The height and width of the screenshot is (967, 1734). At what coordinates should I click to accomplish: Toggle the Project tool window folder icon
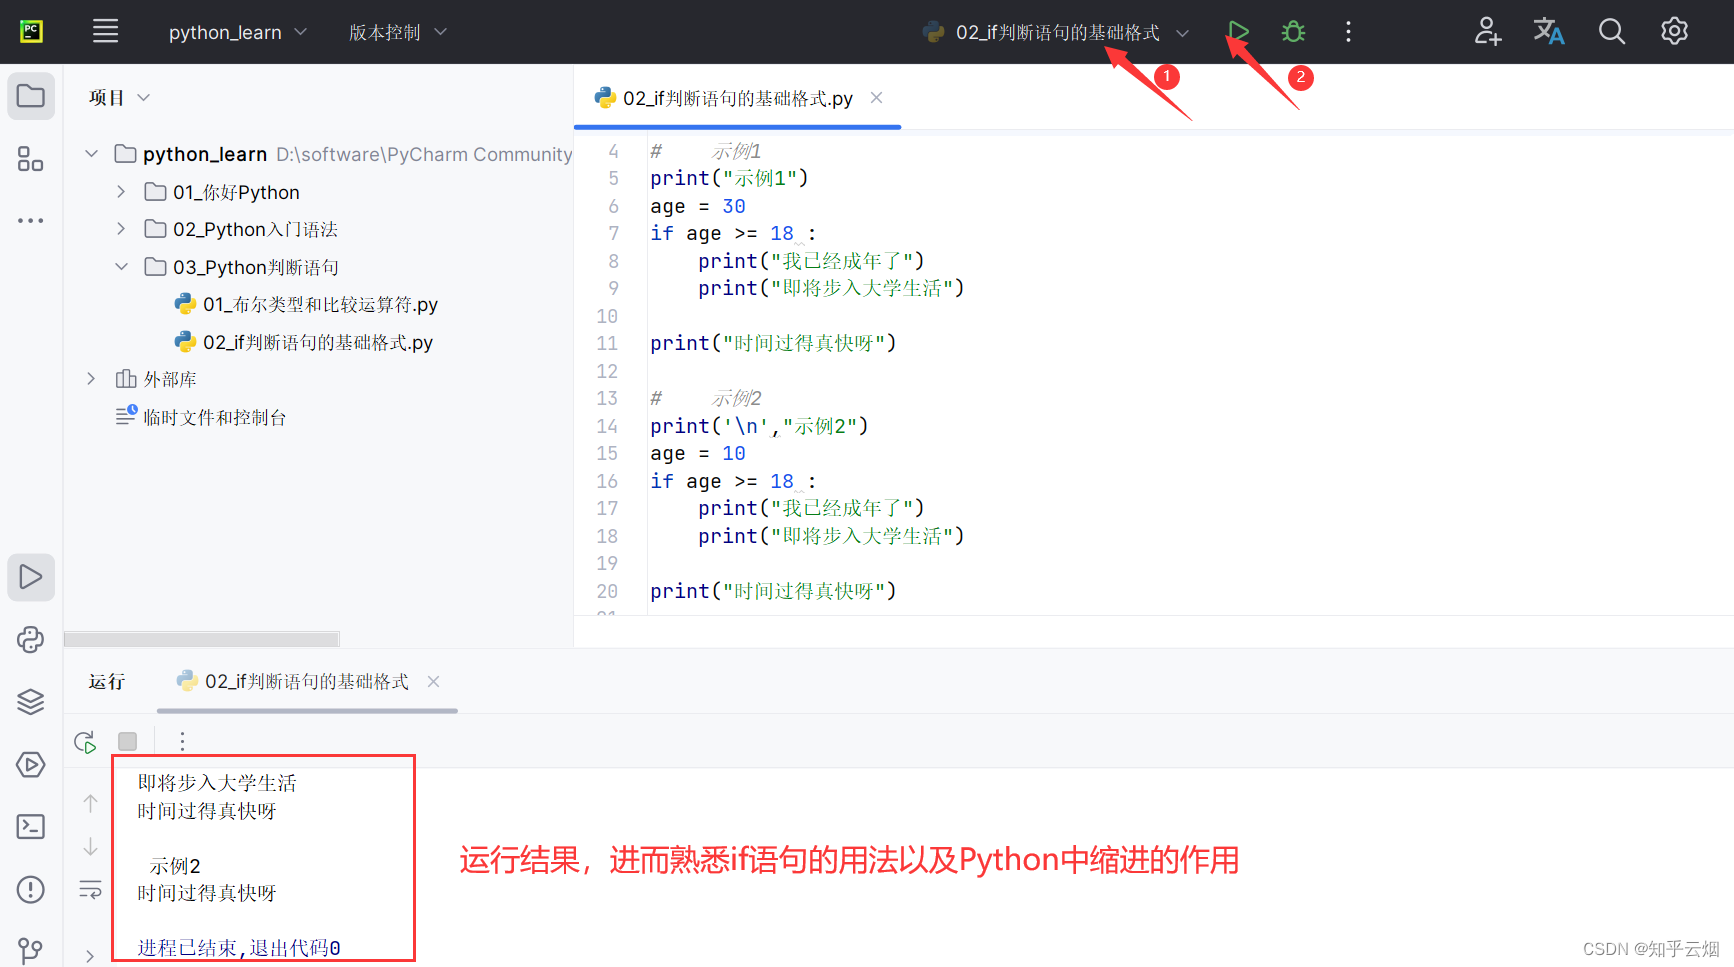[31, 97]
